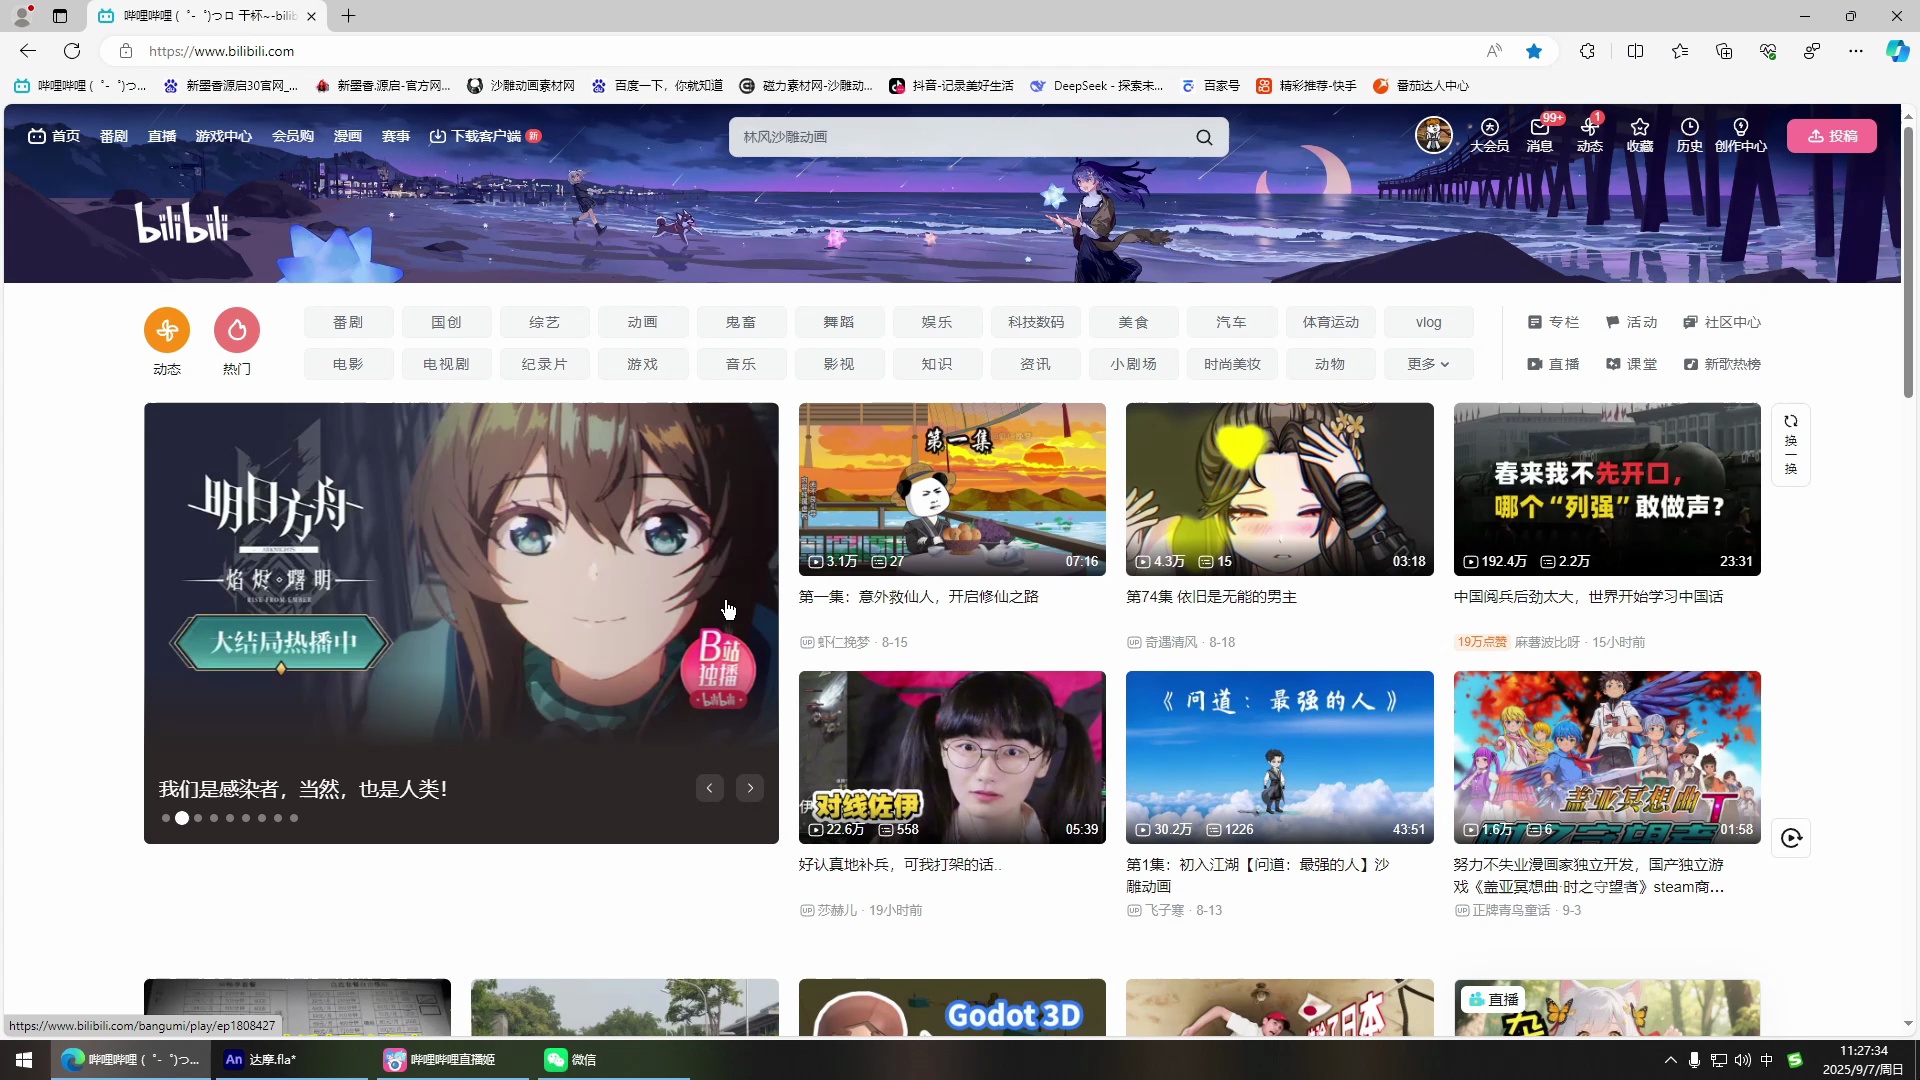Open 直播 in top navigation

[162, 136]
